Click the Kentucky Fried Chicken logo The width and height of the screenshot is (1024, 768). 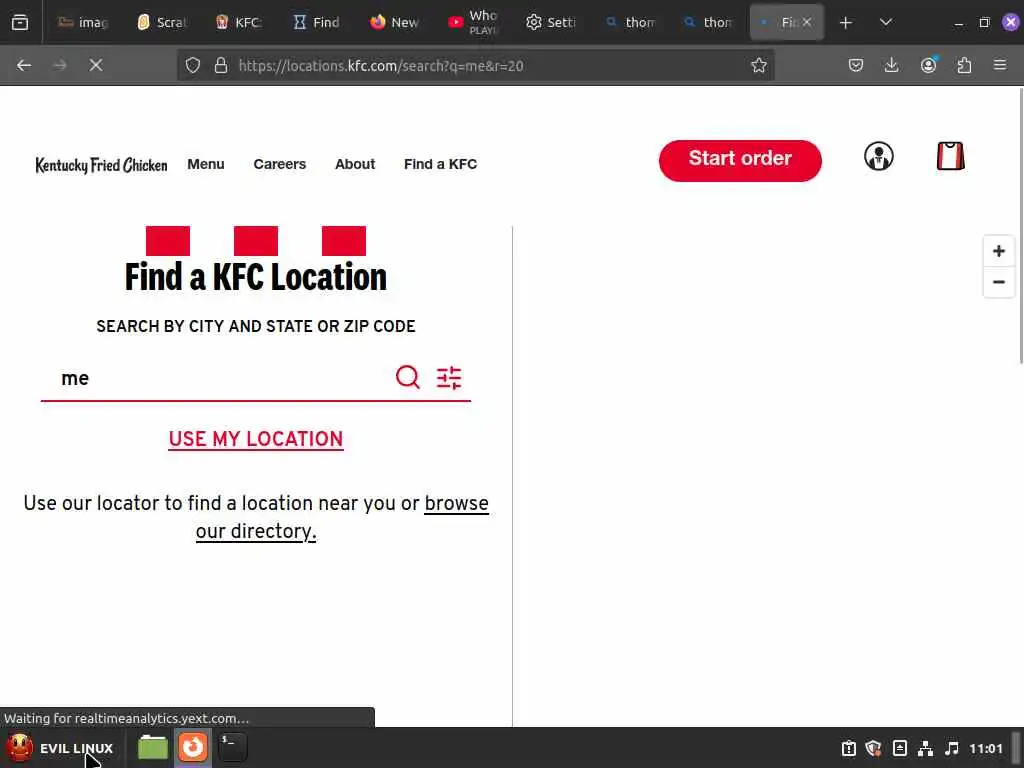click(x=101, y=165)
